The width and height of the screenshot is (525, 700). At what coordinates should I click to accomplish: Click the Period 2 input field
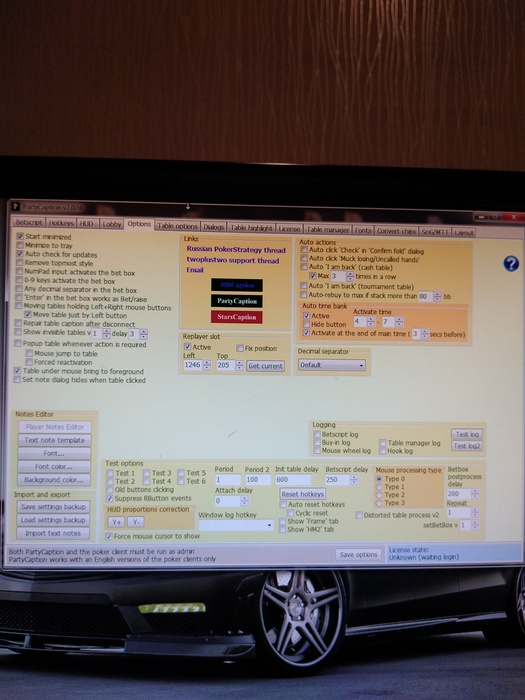pyautogui.click(x=258, y=479)
